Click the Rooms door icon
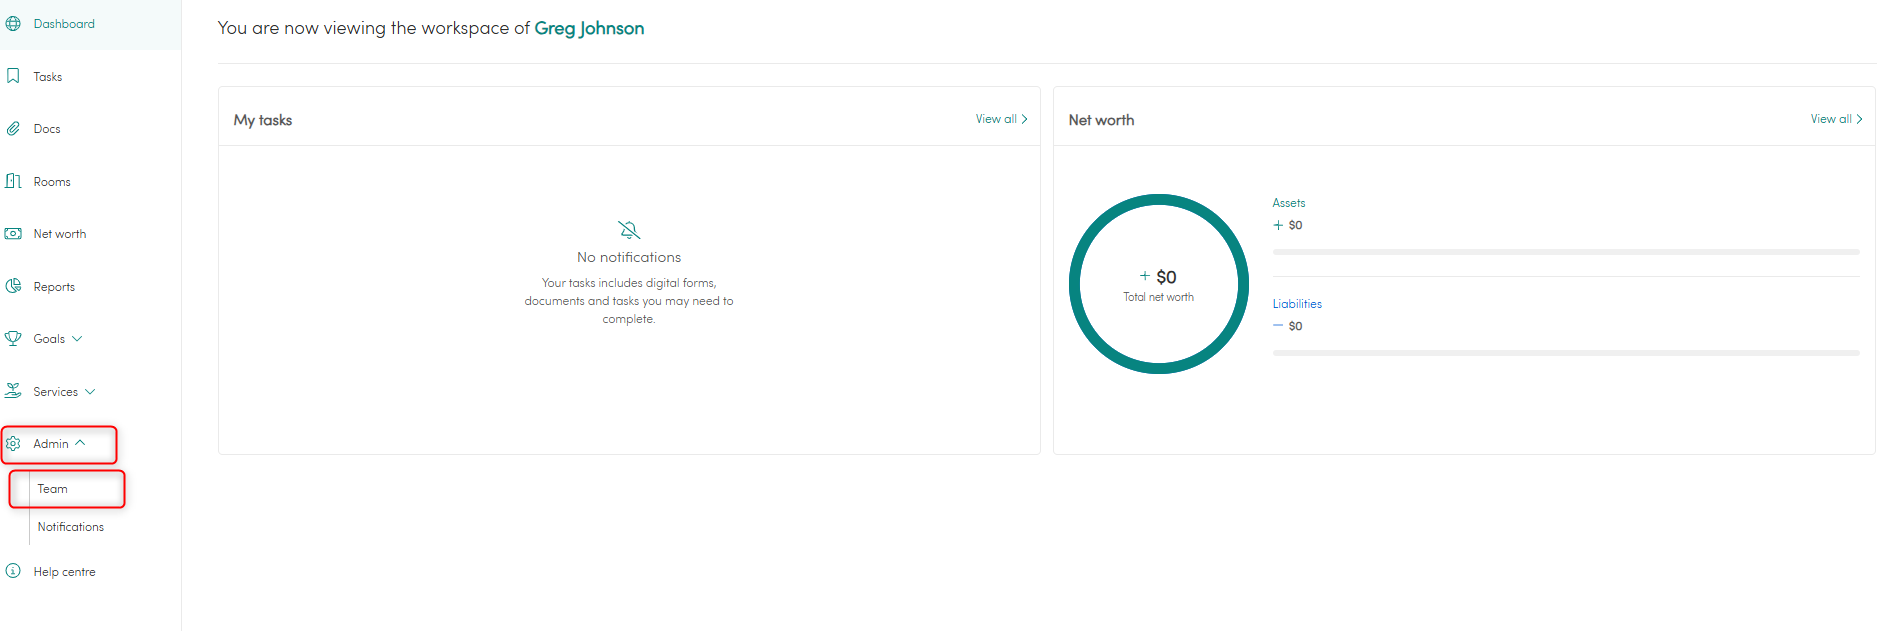Viewport: 1900px width, 631px height. (13, 181)
